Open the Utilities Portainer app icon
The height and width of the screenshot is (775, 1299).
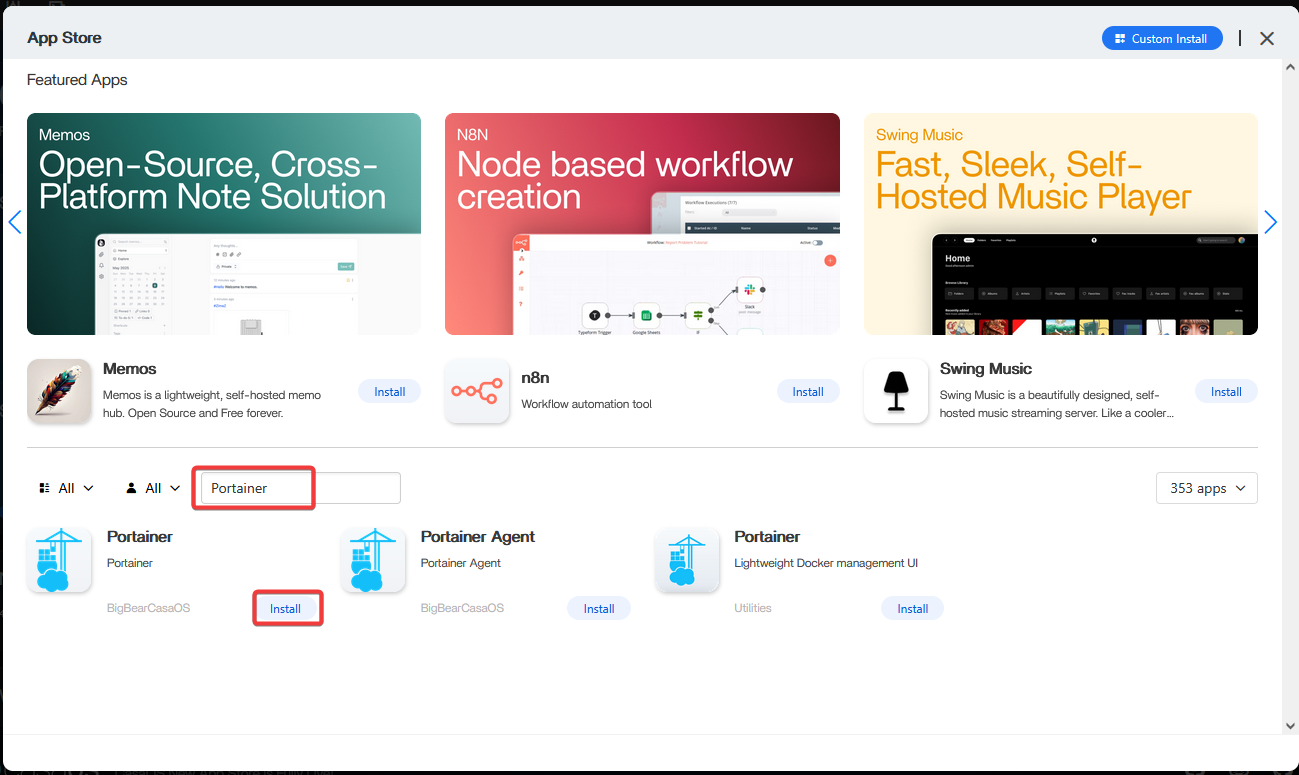(x=687, y=560)
